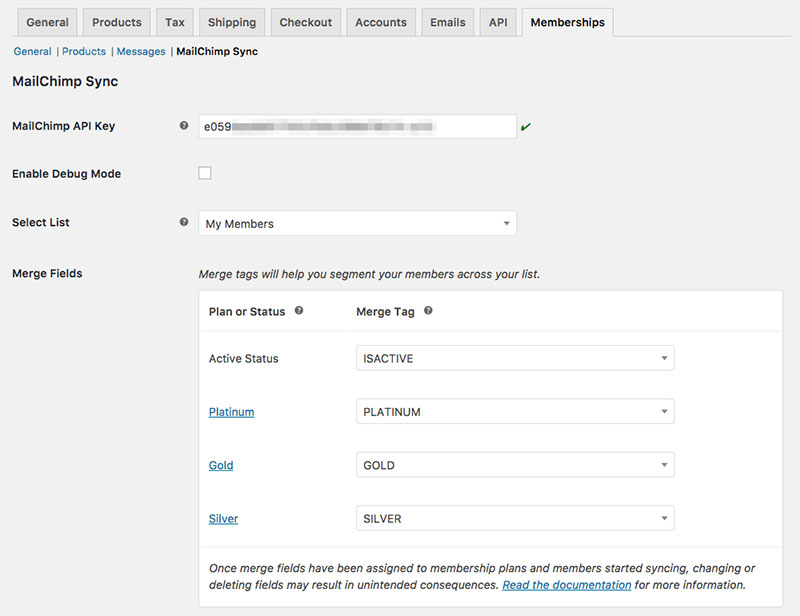Open the API tab
800x616 pixels.
[498, 22]
